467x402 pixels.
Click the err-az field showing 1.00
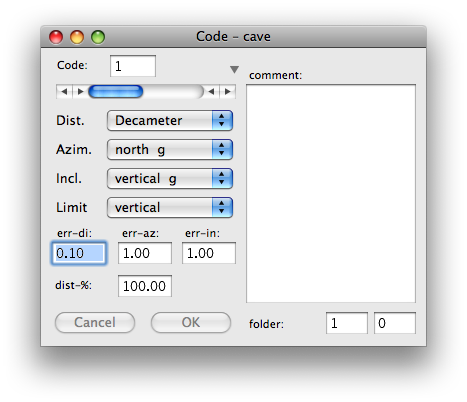tap(145, 253)
